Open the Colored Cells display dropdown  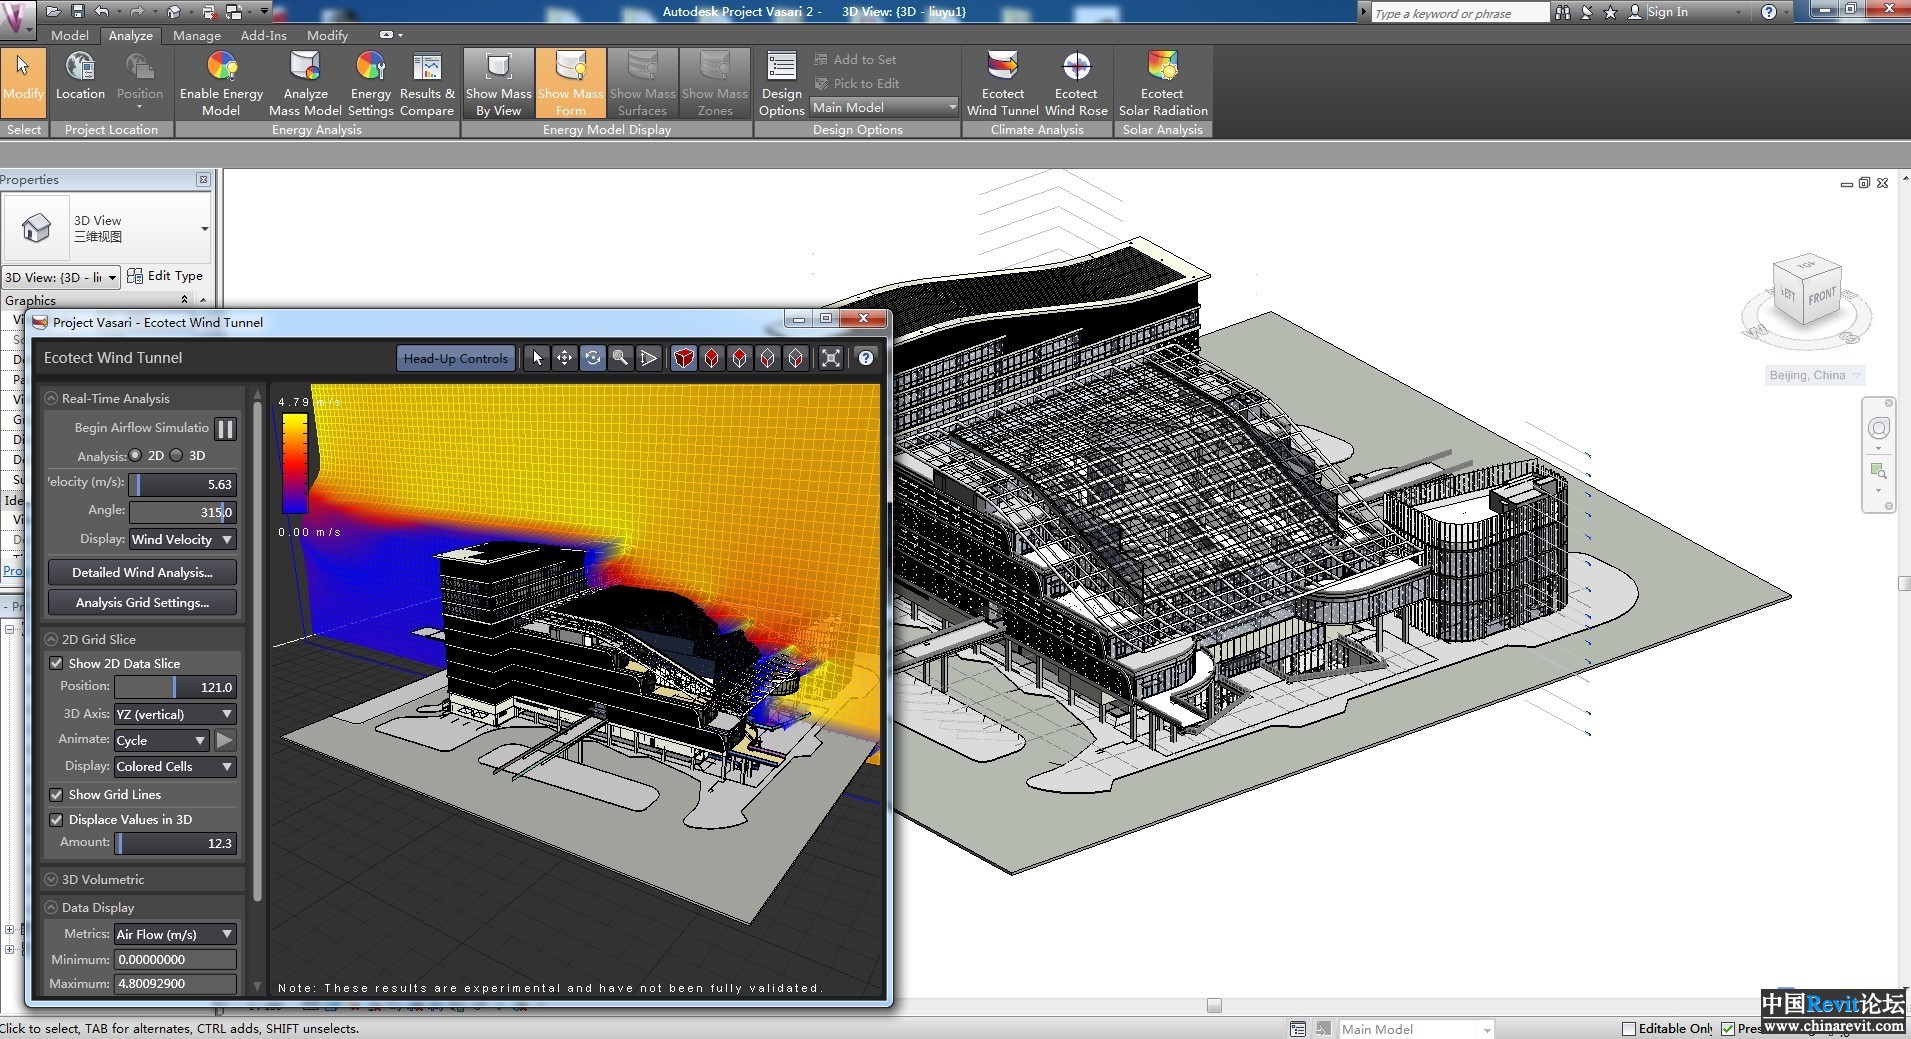tap(175, 766)
